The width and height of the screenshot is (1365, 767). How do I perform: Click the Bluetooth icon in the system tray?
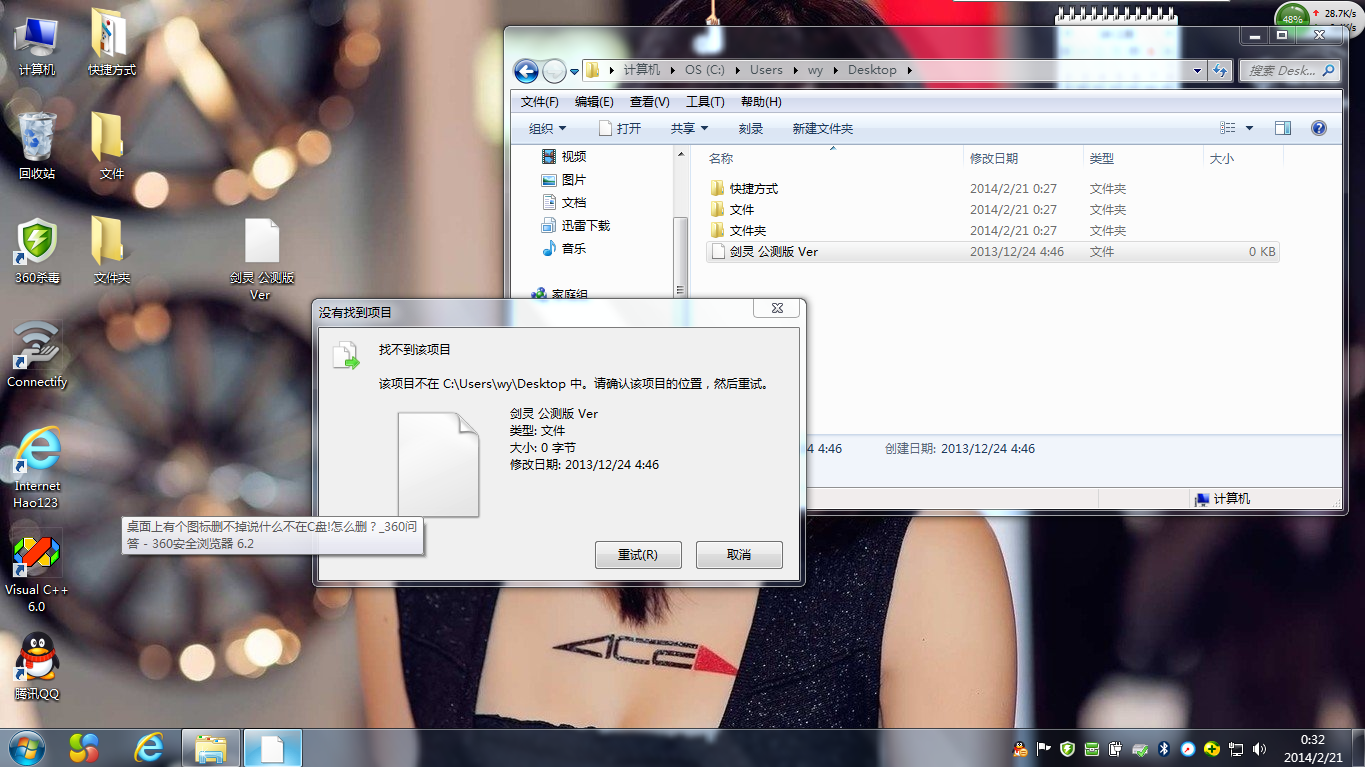[1163, 748]
